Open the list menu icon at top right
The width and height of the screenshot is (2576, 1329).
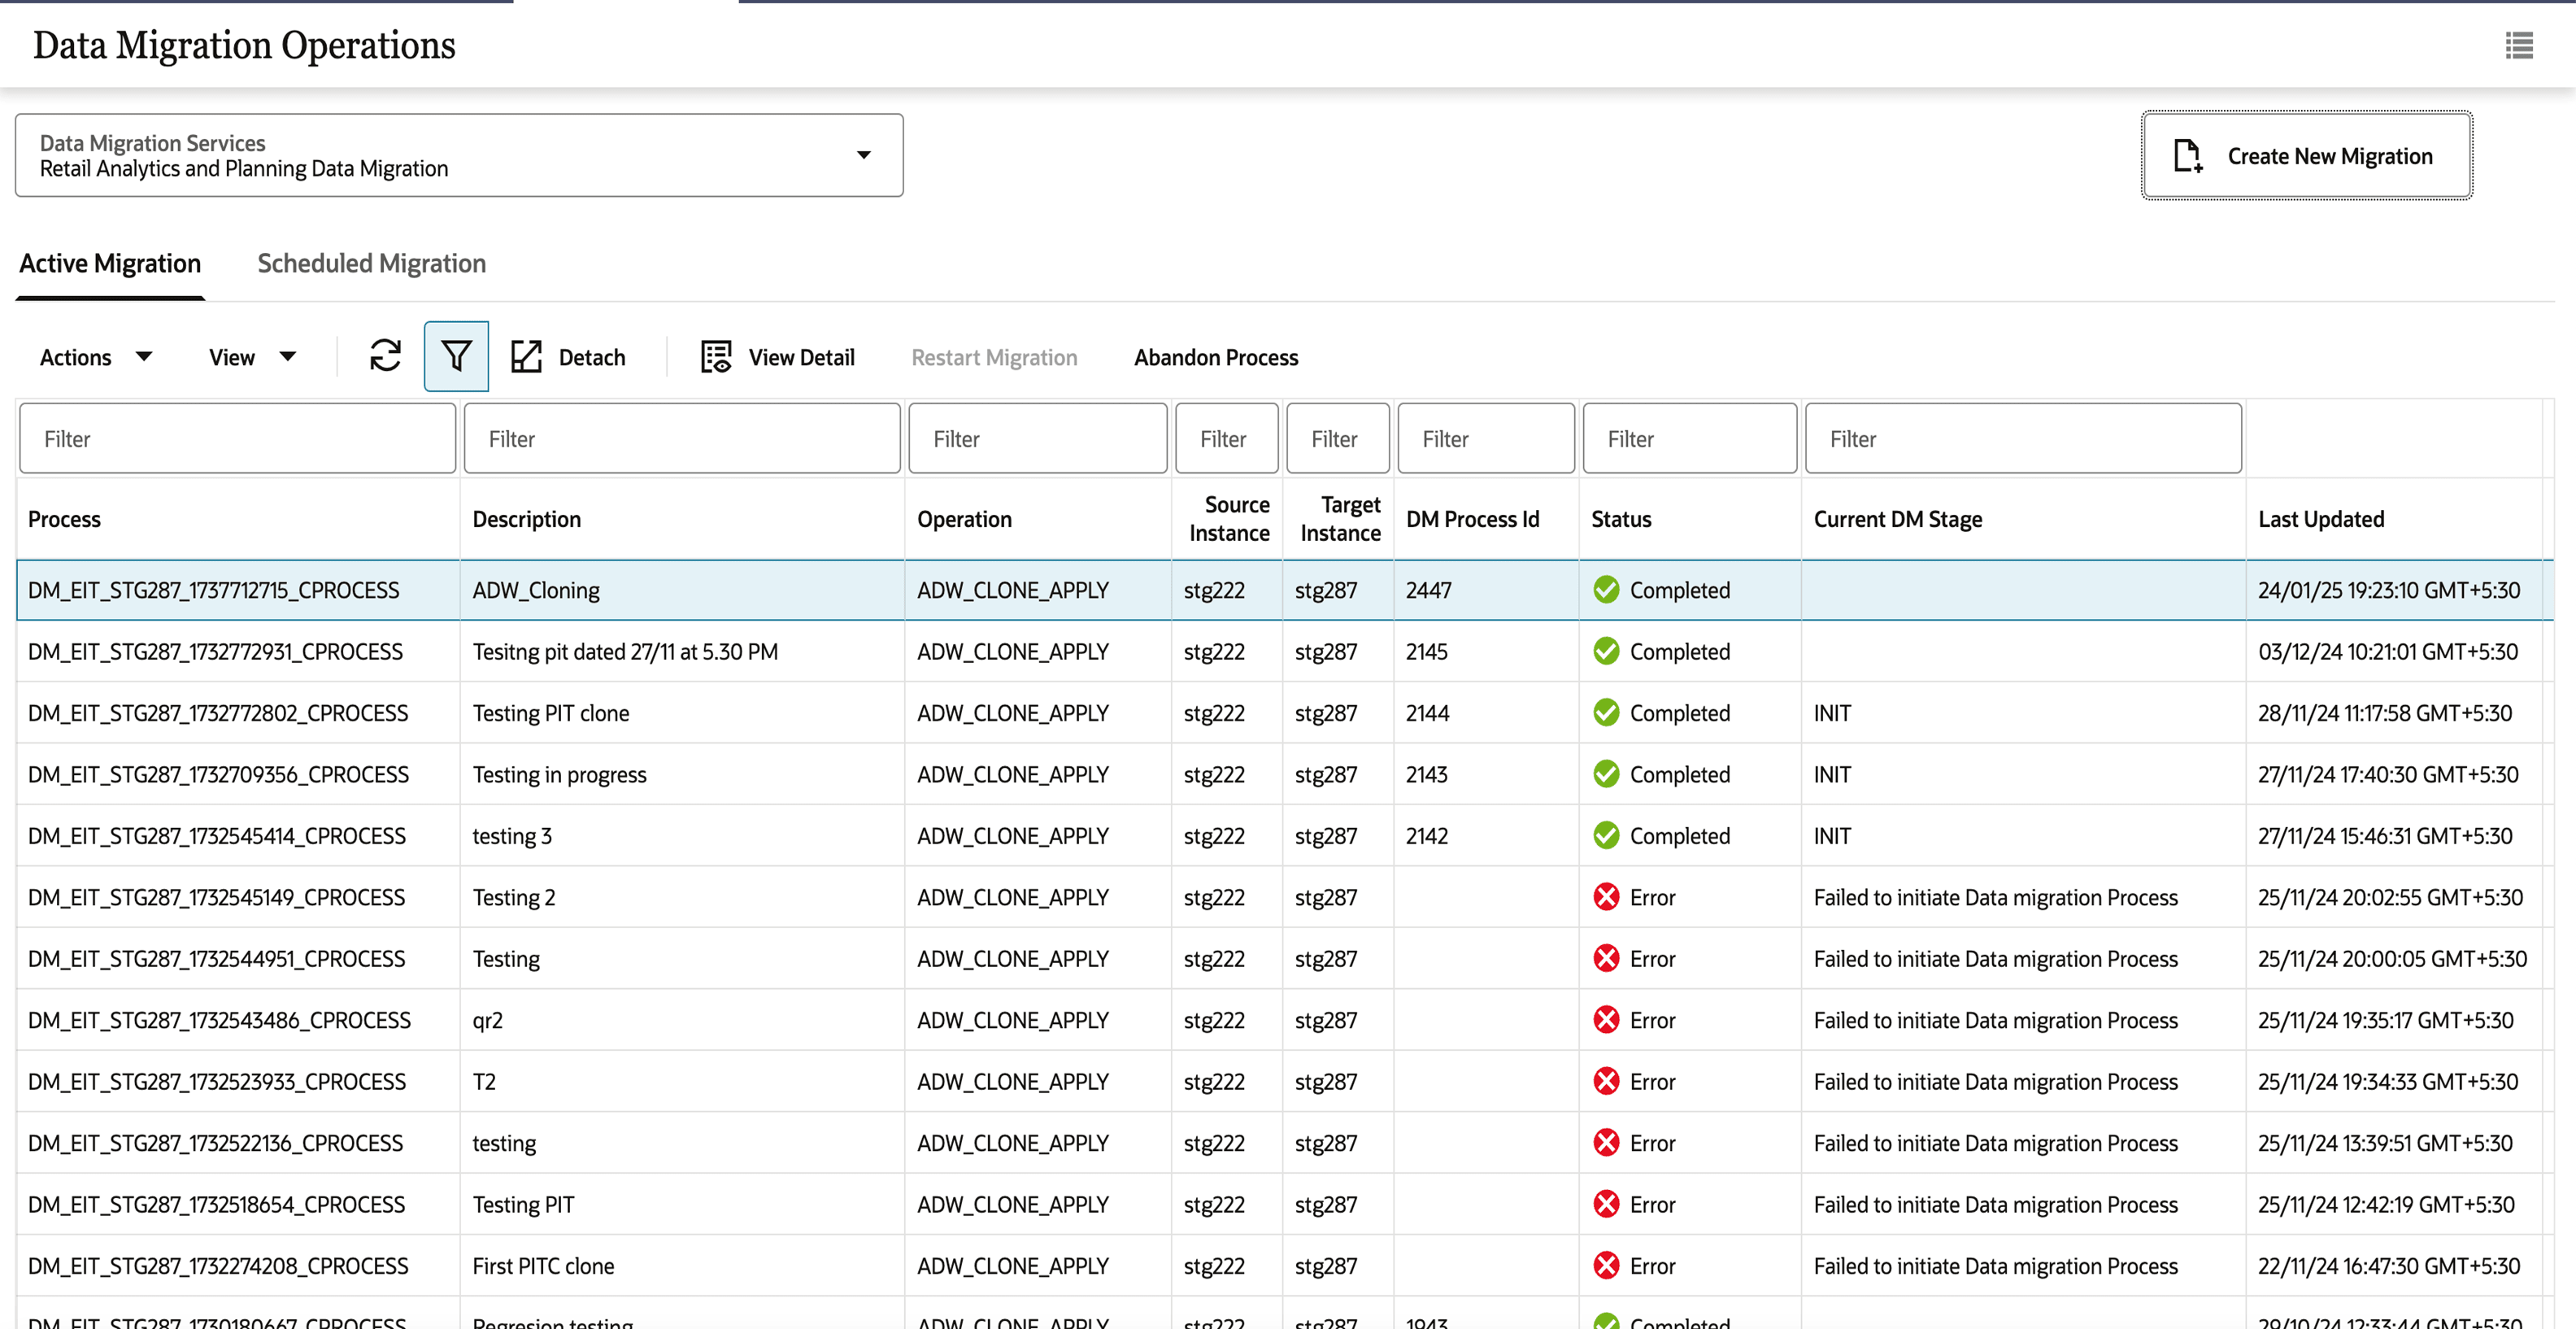tap(2518, 45)
